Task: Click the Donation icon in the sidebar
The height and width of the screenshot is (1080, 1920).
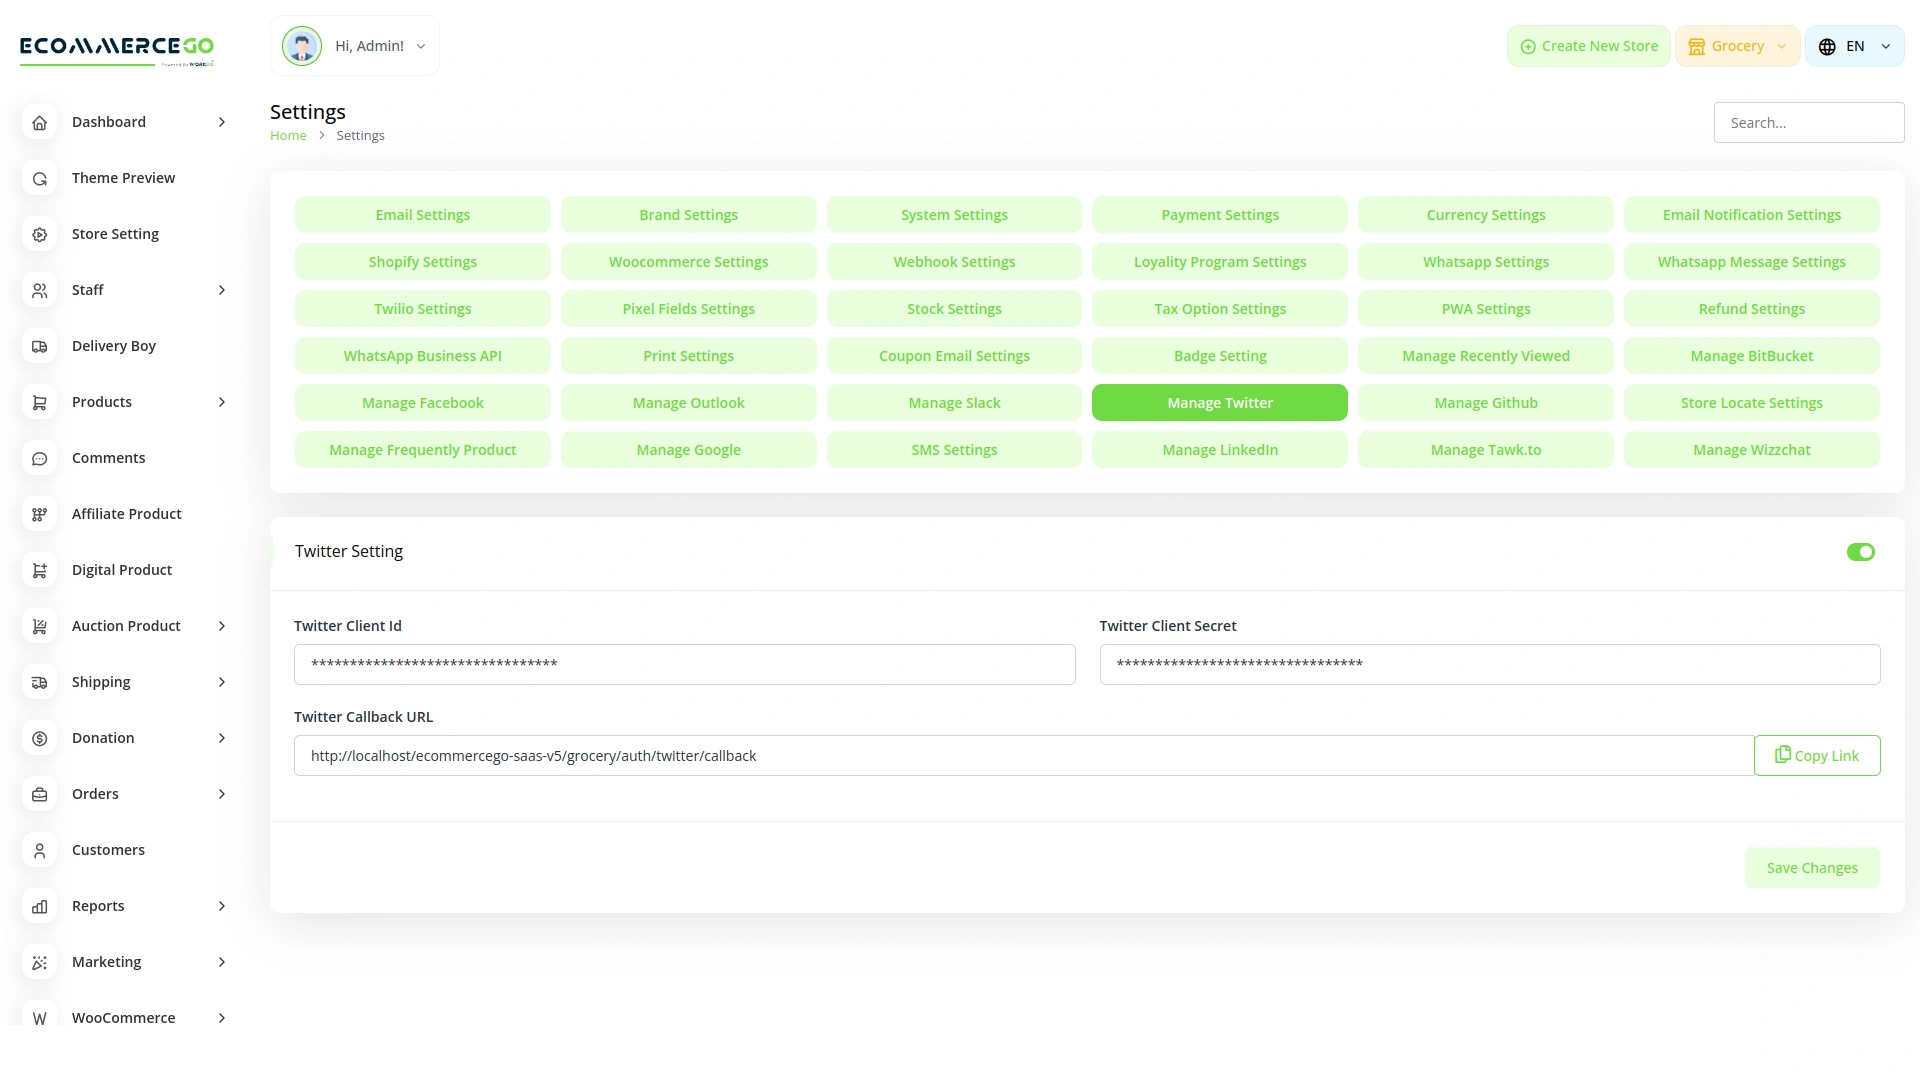Action: 39,738
